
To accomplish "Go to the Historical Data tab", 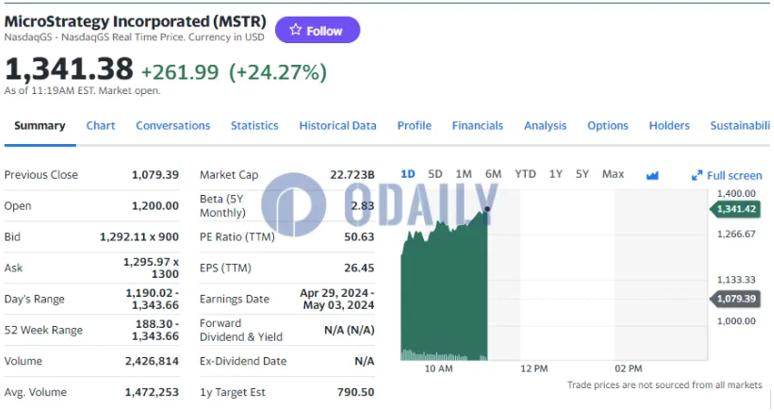I will tap(338, 126).
